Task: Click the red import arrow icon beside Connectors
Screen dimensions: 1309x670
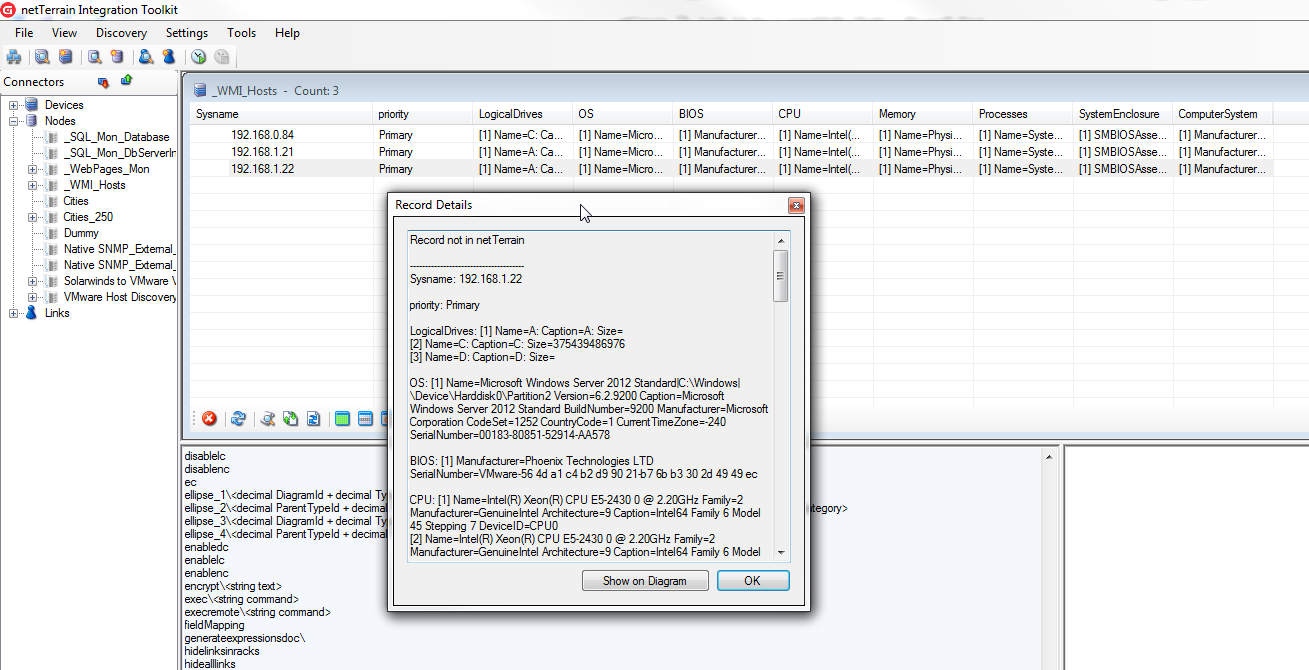Action: pyautogui.click(x=102, y=82)
